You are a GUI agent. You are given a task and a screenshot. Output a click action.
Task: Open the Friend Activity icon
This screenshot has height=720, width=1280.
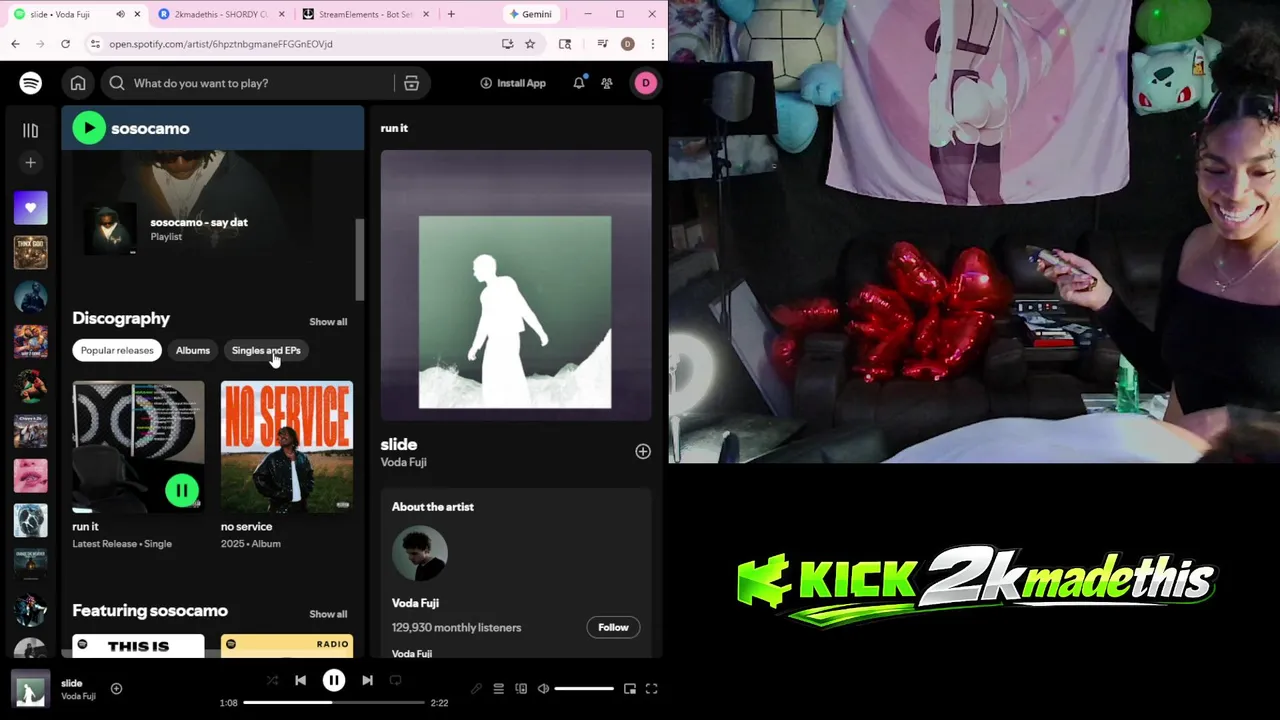pos(607,83)
